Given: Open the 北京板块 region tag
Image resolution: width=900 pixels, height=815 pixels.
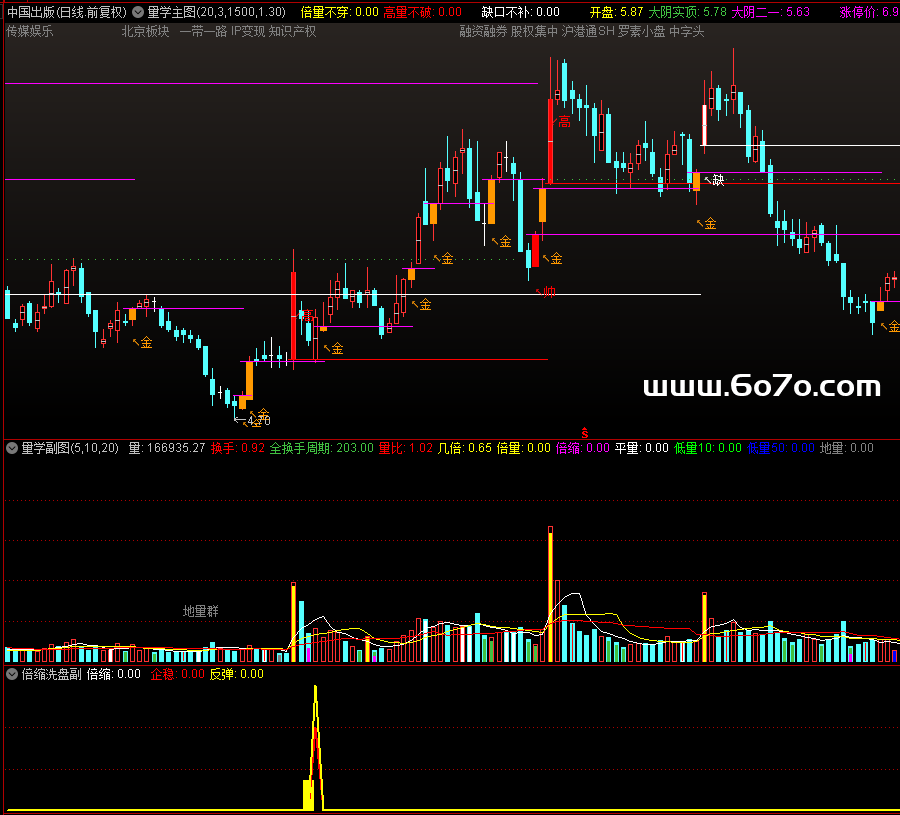Looking at the screenshot, I should point(145,31).
